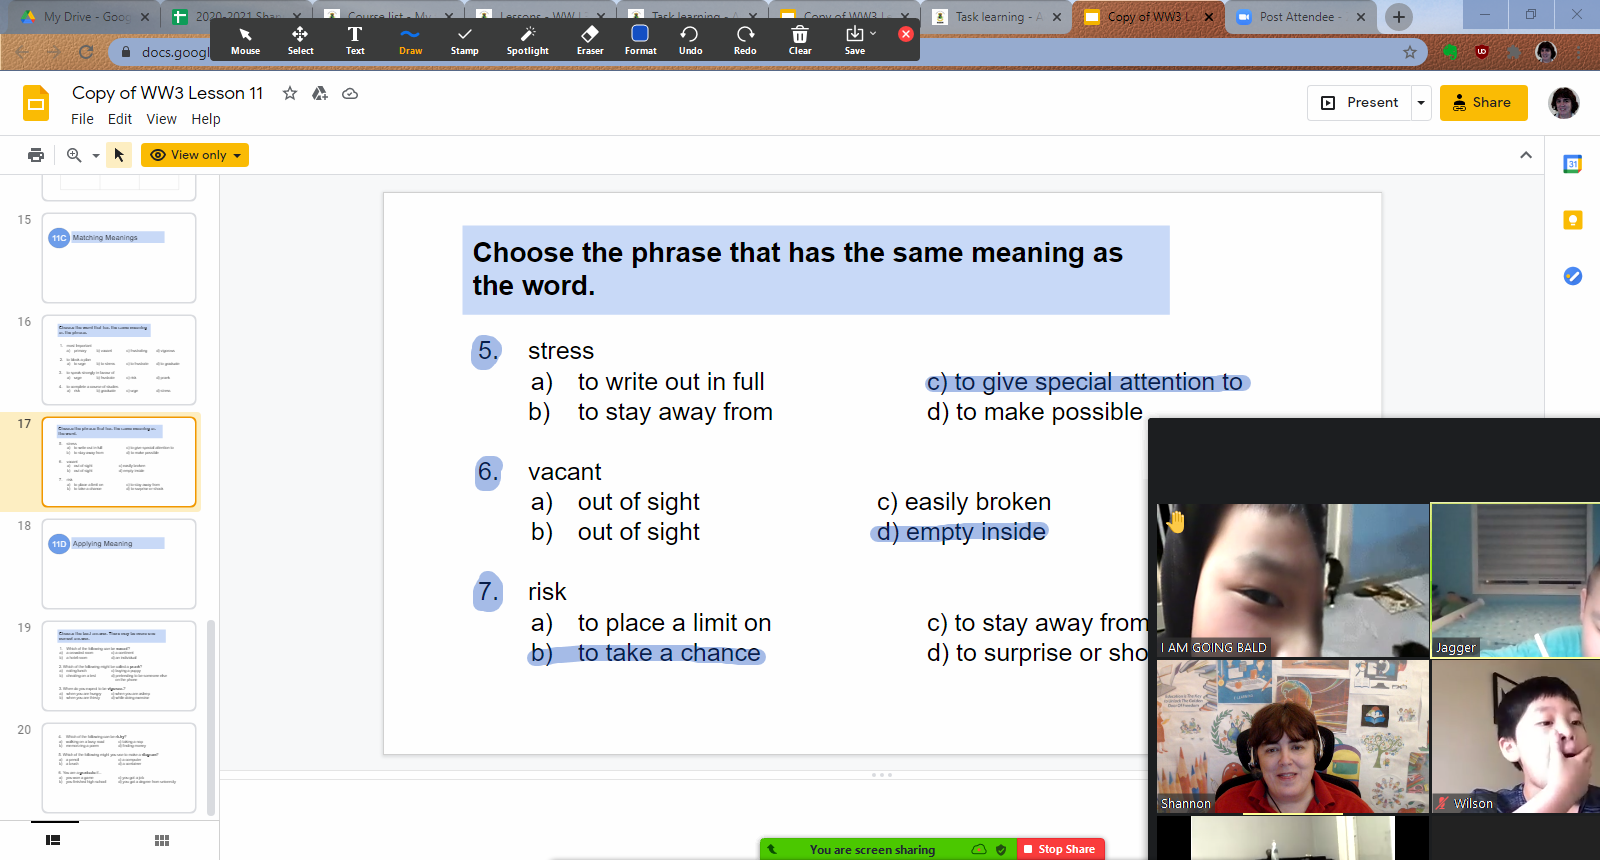
Task: Choose the Stamp tool
Action: click(464, 41)
